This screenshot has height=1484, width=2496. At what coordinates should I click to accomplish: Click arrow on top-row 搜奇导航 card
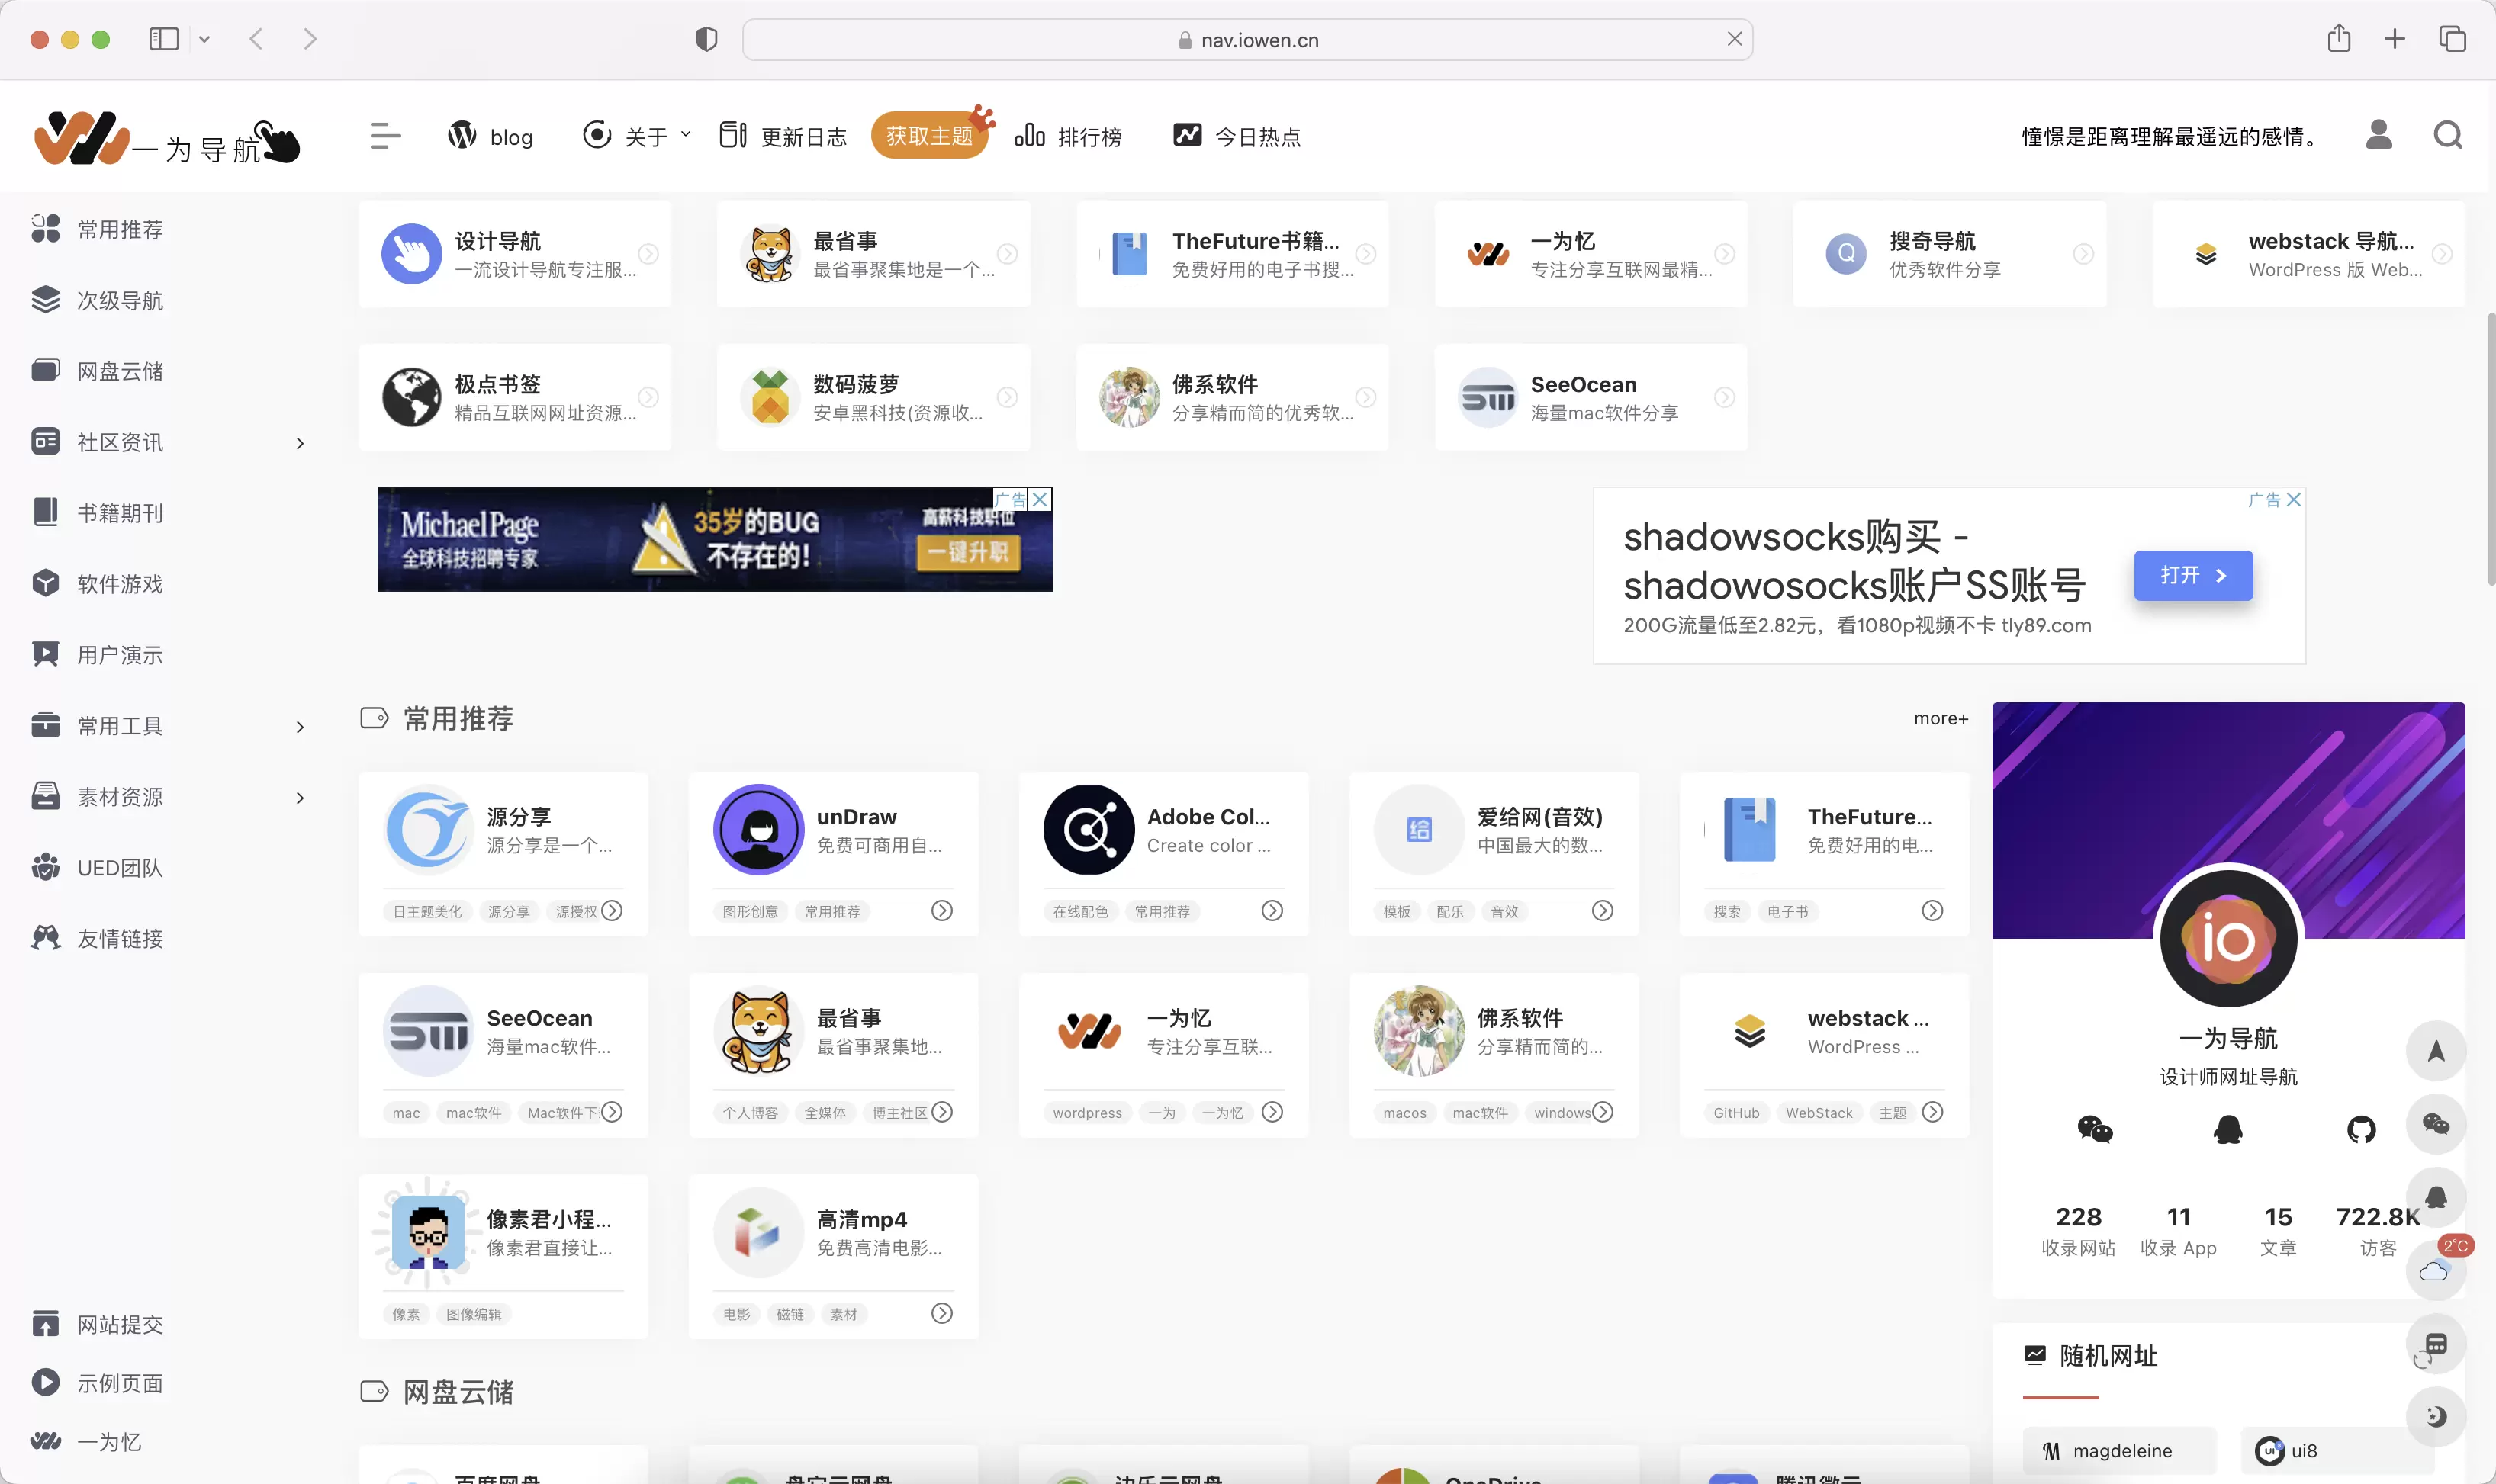click(2083, 254)
